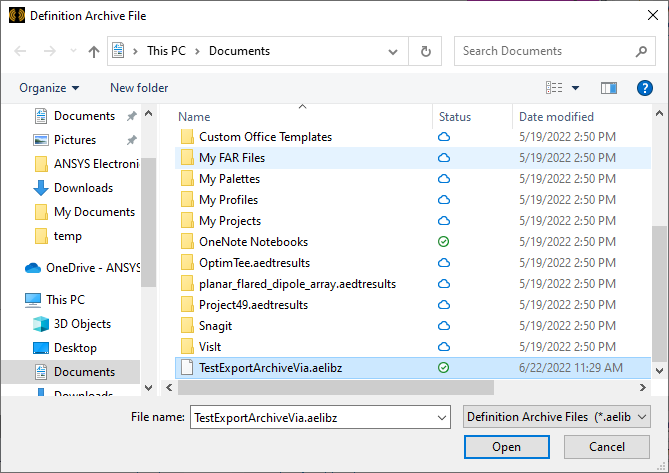Click in the File name input field

(314, 418)
